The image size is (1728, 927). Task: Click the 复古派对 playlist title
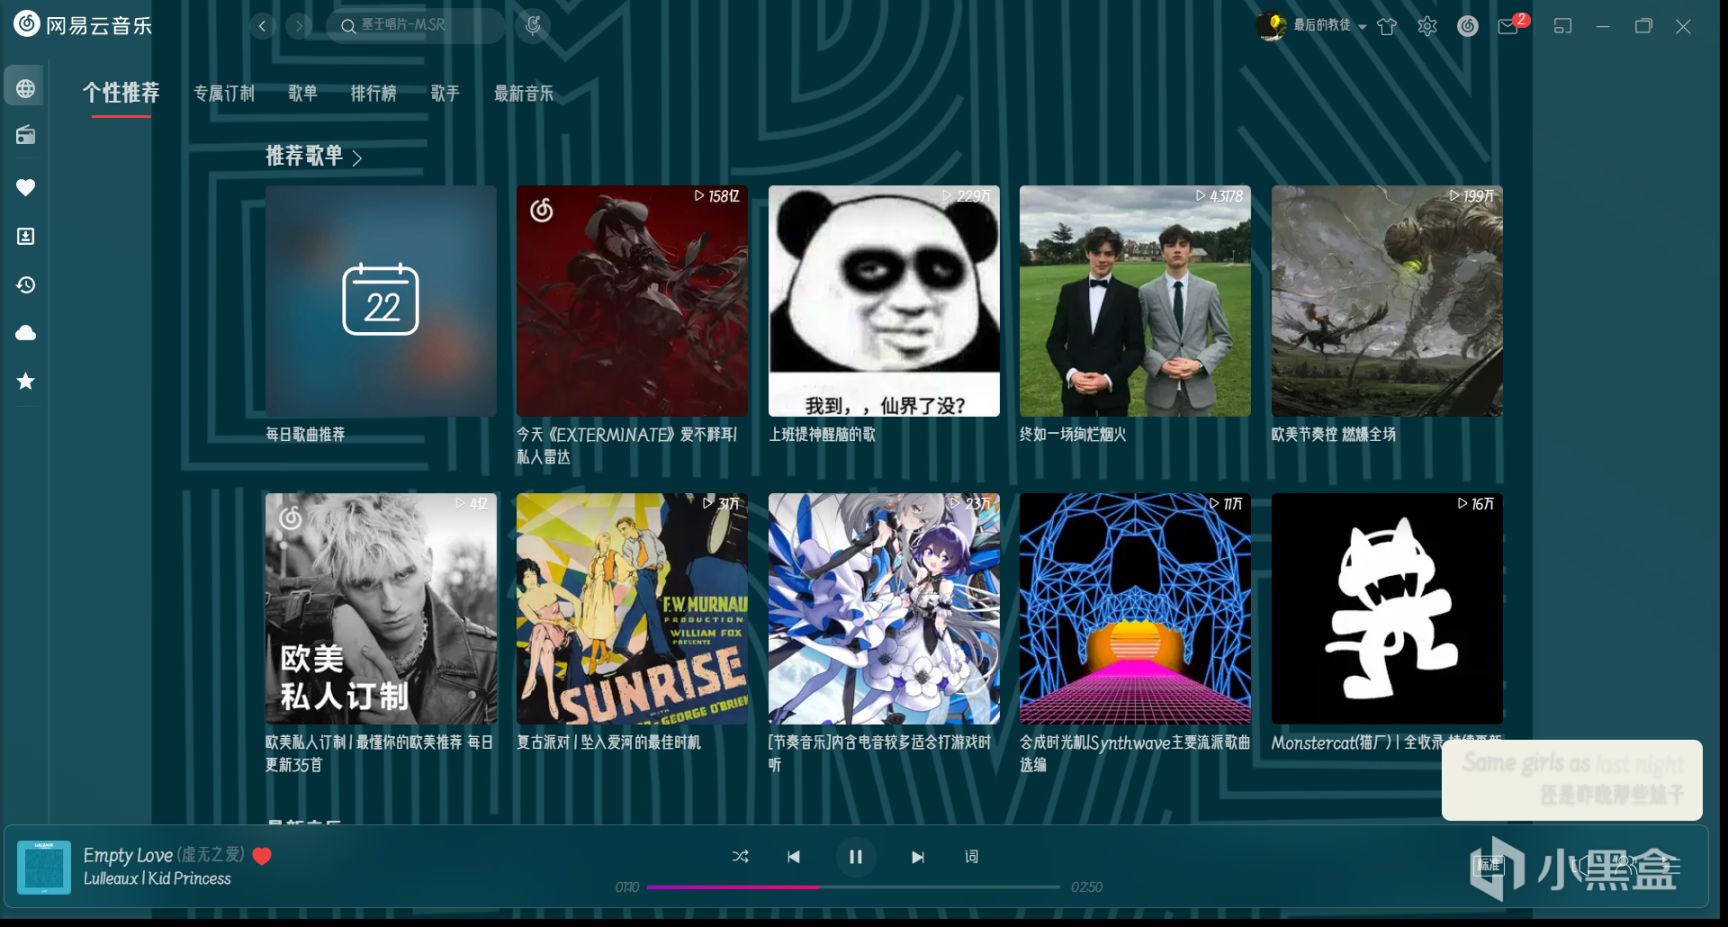(x=609, y=742)
